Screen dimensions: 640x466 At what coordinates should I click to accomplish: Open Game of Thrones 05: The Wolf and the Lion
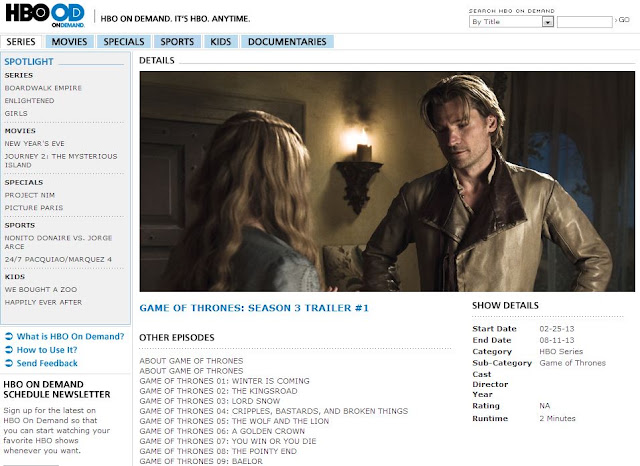234,421
